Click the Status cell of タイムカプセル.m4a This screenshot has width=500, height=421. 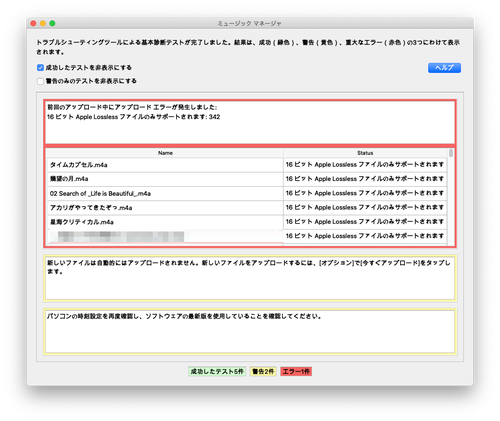[365, 165]
